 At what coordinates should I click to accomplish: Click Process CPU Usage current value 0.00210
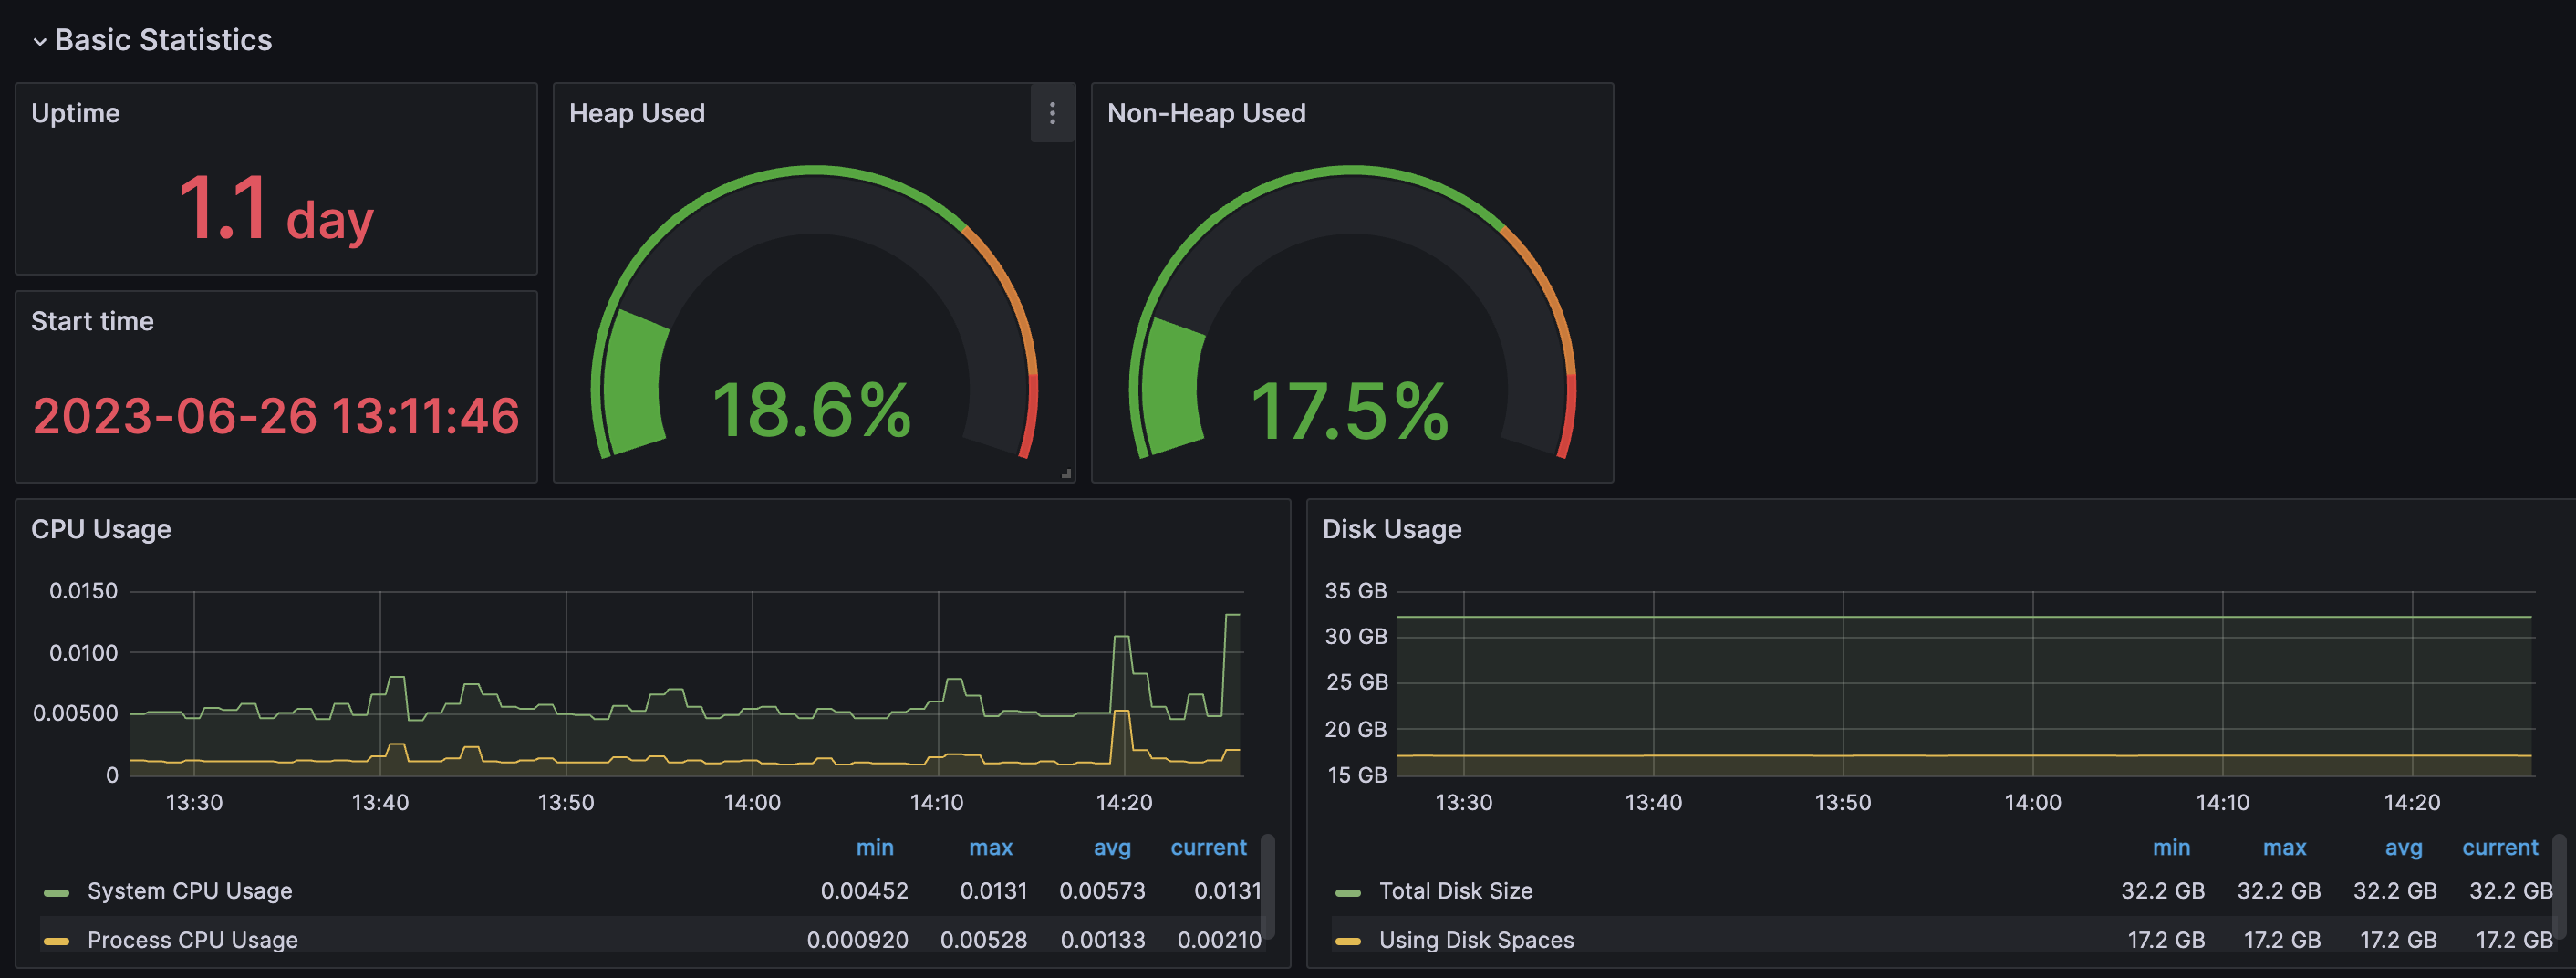1219,940
